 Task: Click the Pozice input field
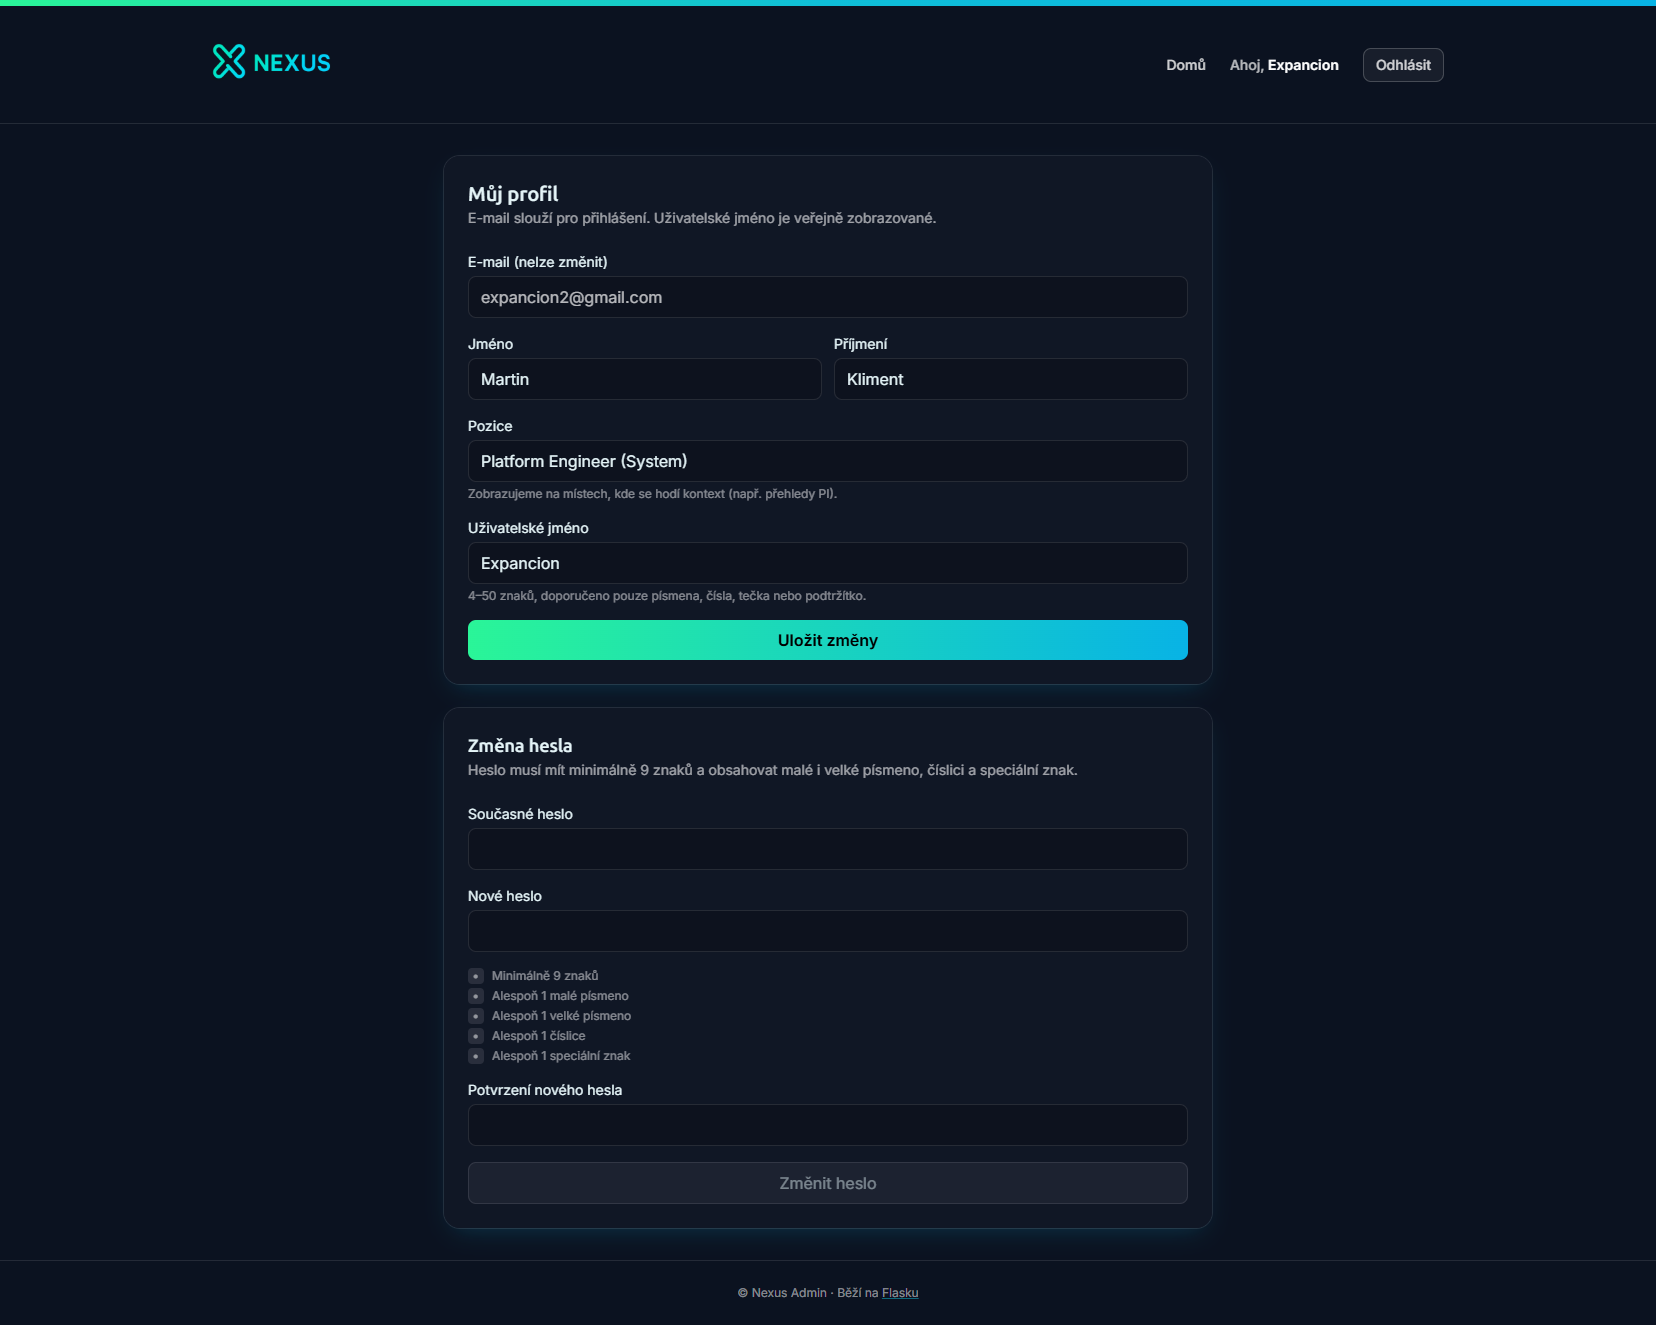(x=827, y=461)
